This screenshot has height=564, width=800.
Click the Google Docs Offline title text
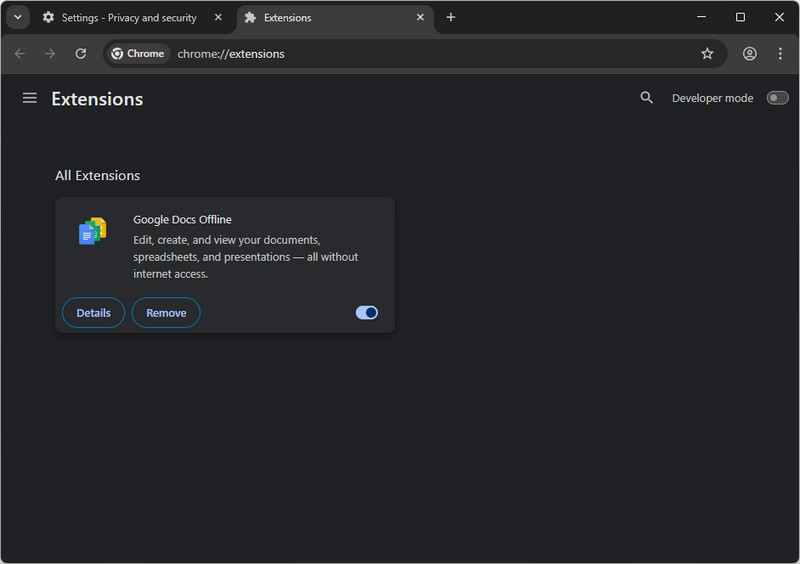click(x=182, y=219)
